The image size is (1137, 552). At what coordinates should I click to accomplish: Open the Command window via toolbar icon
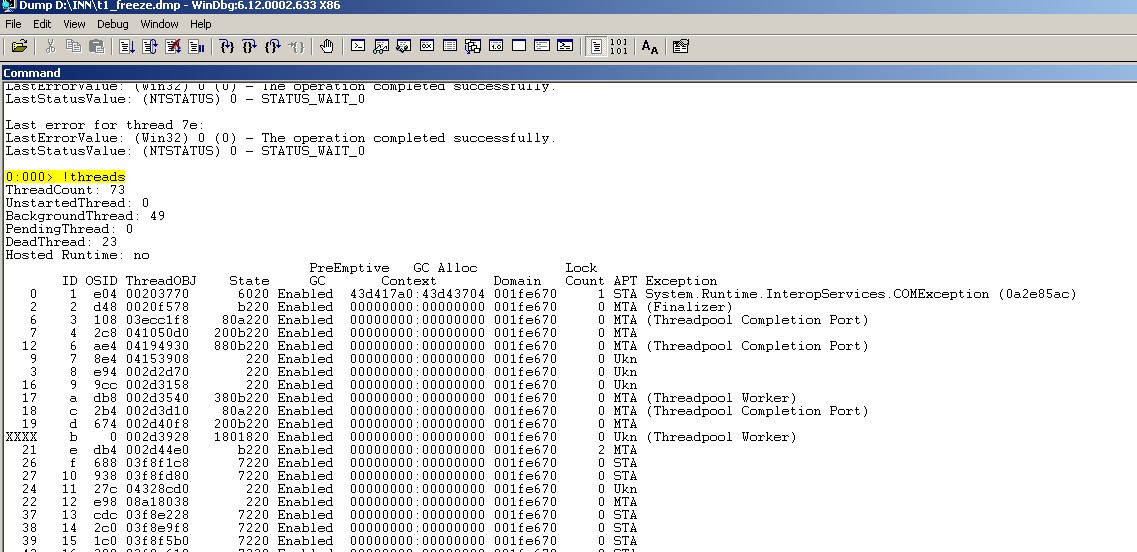[x=358, y=46]
